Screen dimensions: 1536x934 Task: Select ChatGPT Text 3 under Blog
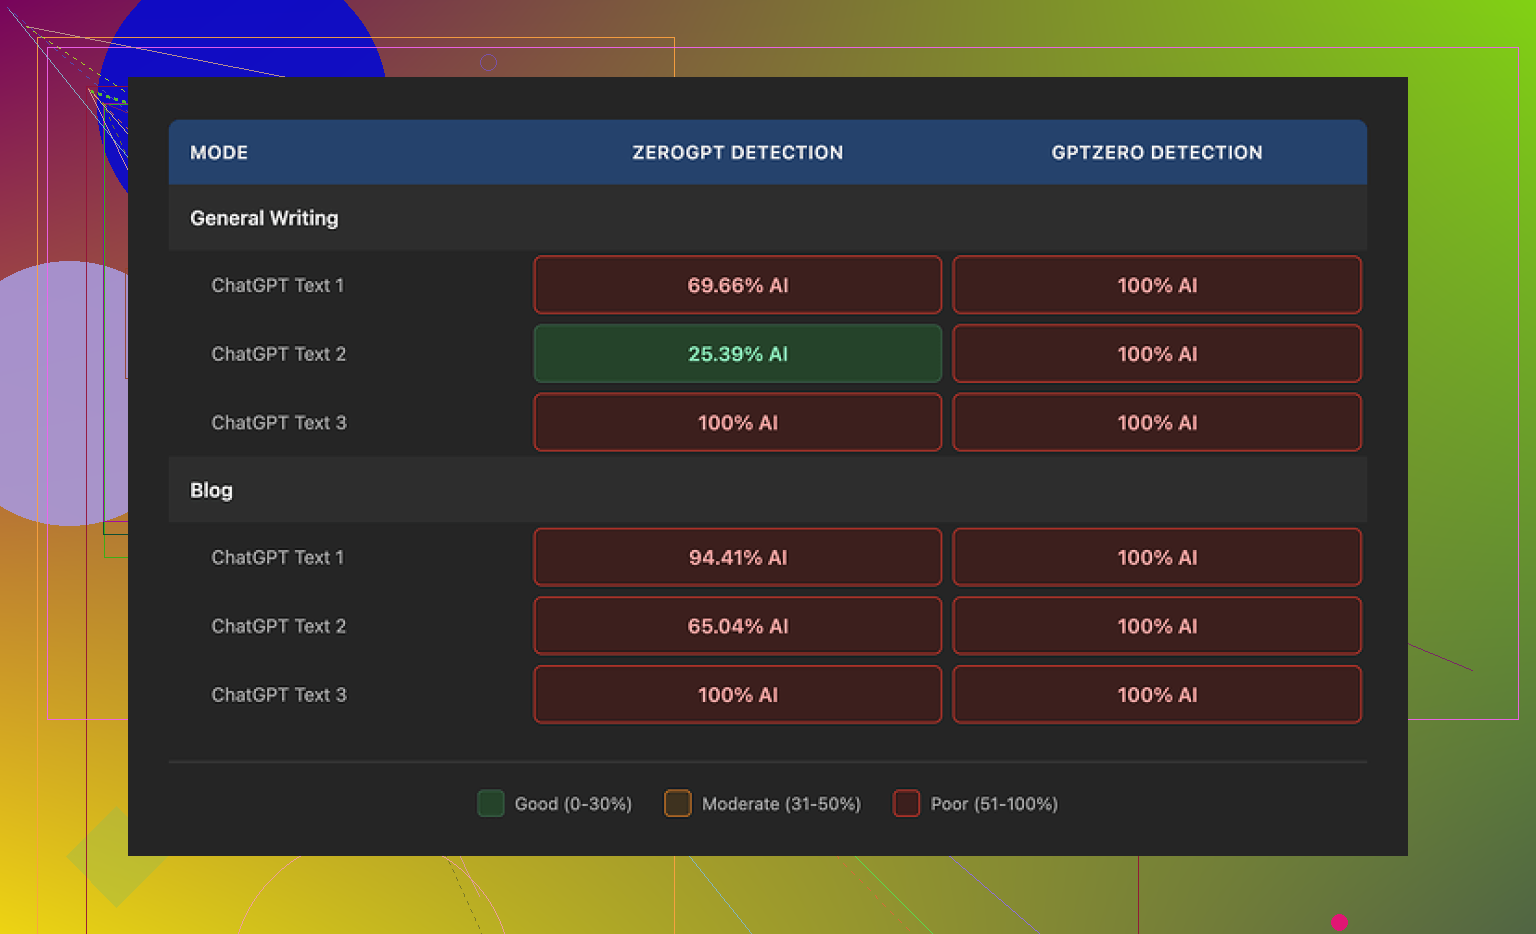[278, 695]
